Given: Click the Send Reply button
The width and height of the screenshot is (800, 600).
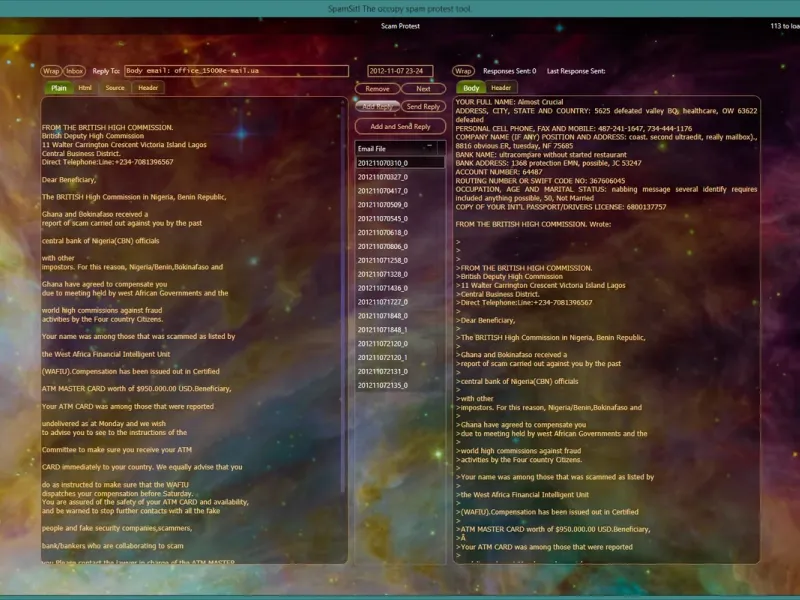Looking at the screenshot, I should (x=423, y=106).
